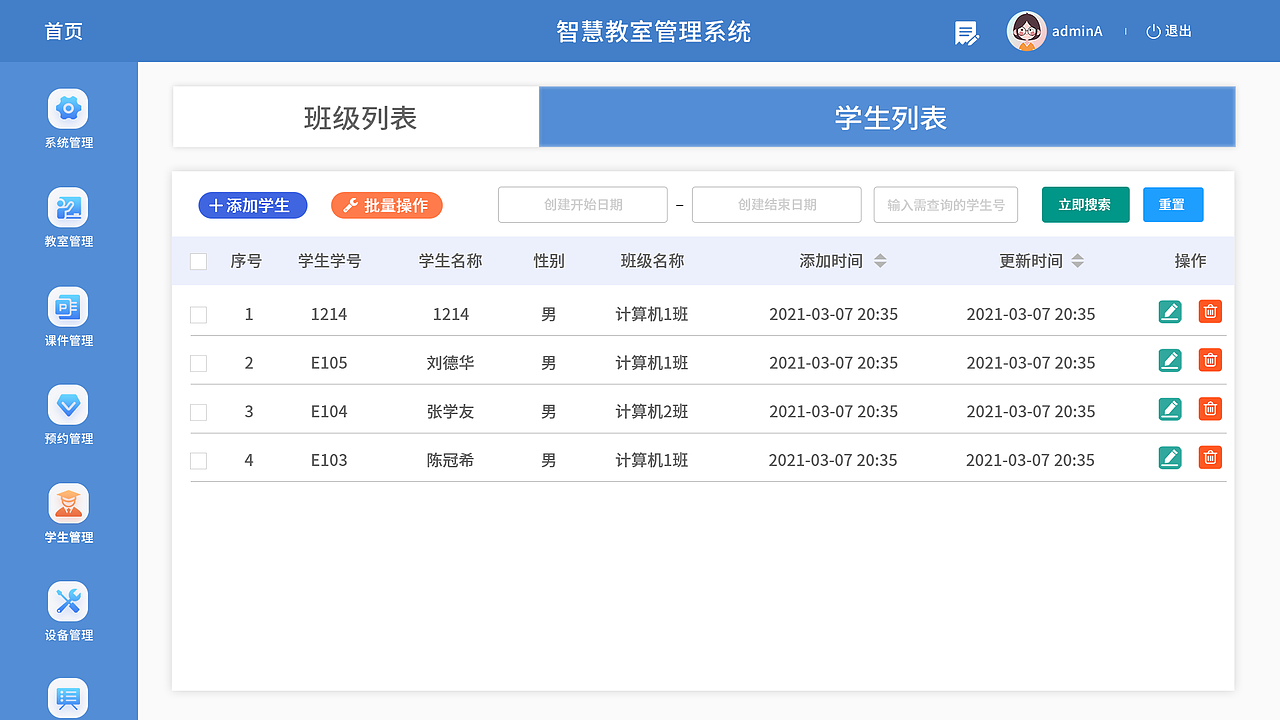Click the note edit icon in header
Viewport: 1280px width, 720px height.
[x=966, y=33]
